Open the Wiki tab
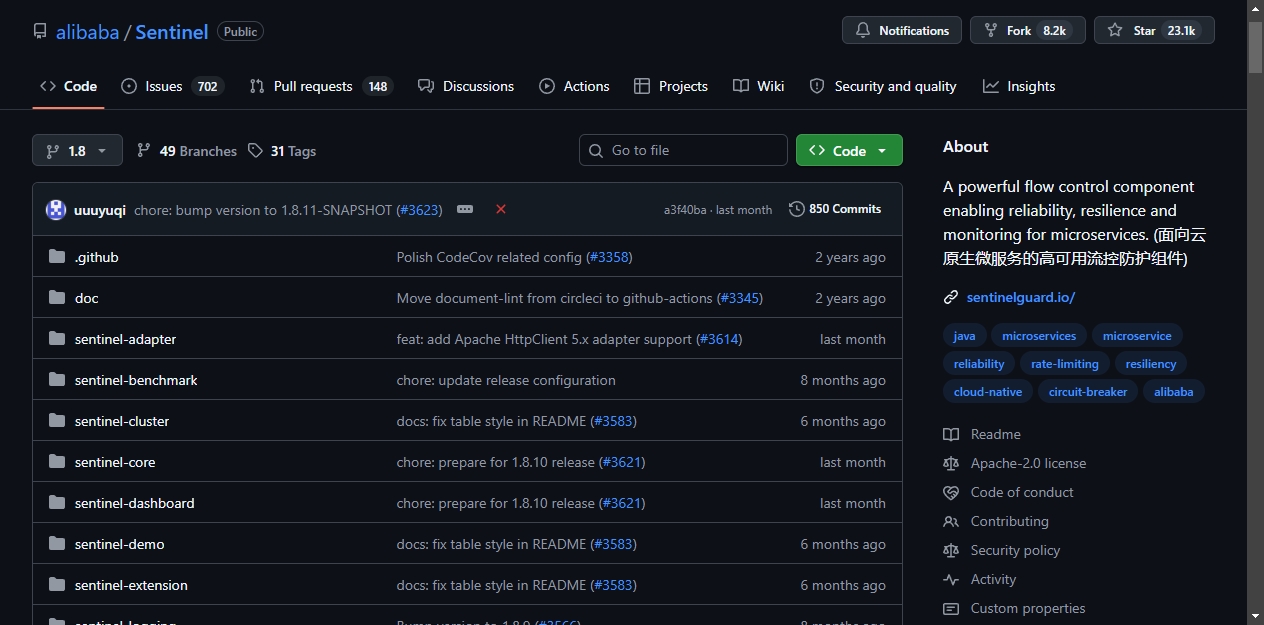The width and height of the screenshot is (1264, 625). (x=758, y=86)
